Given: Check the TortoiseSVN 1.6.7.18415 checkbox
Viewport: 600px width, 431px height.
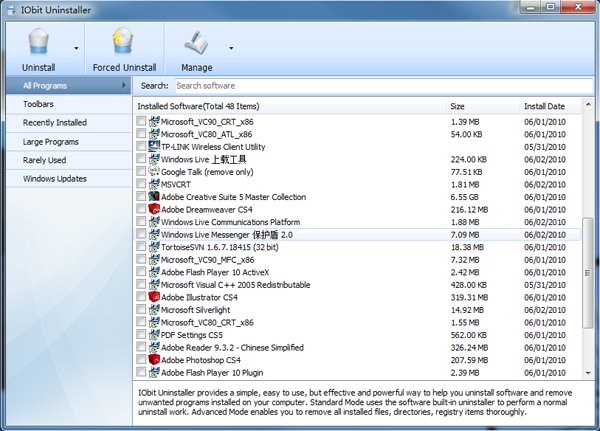Looking at the screenshot, I should (141, 247).
